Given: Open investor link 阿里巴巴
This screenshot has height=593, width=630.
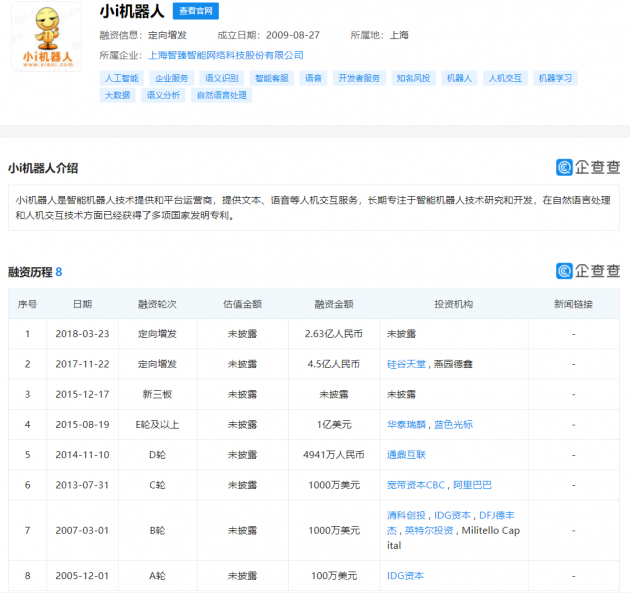Looking at the screenshot, I should coord(472,485).
